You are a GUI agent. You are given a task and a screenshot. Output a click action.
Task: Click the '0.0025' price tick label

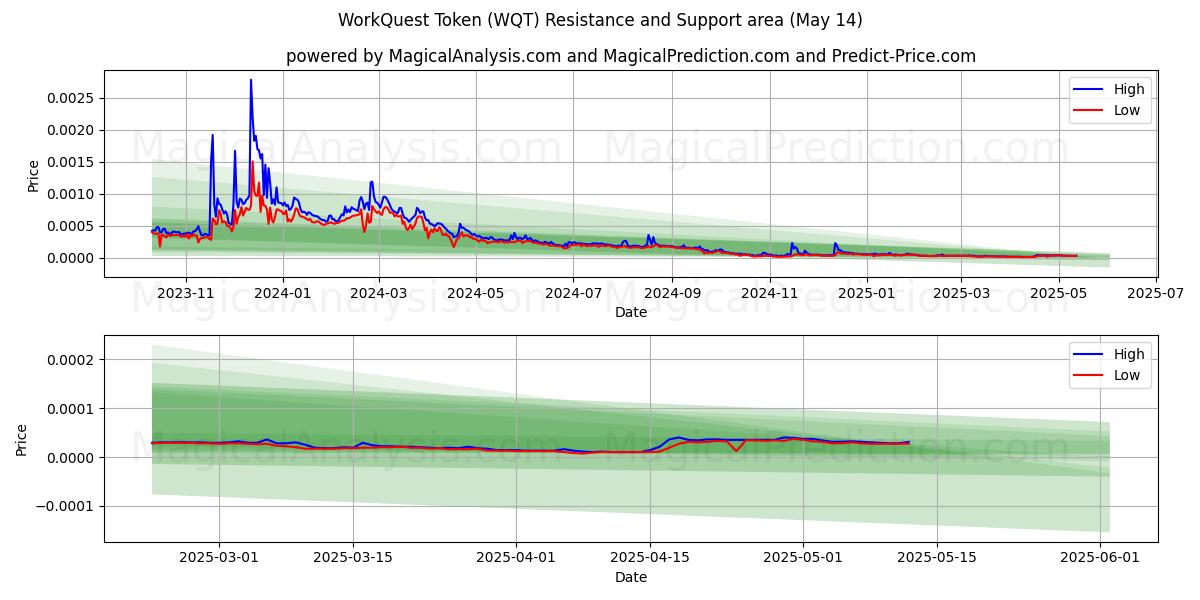72,98
